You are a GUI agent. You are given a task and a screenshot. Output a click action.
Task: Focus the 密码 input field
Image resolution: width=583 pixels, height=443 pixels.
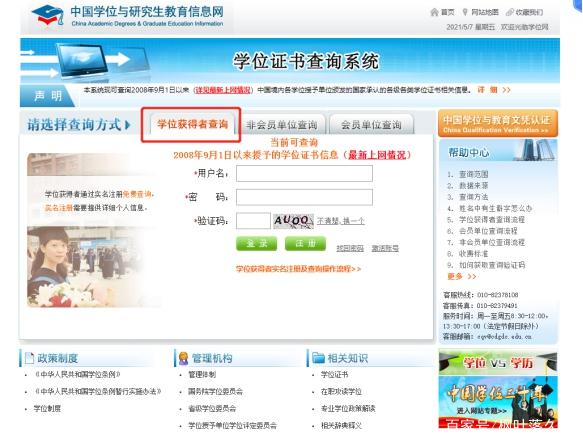(x=305, y=197)
